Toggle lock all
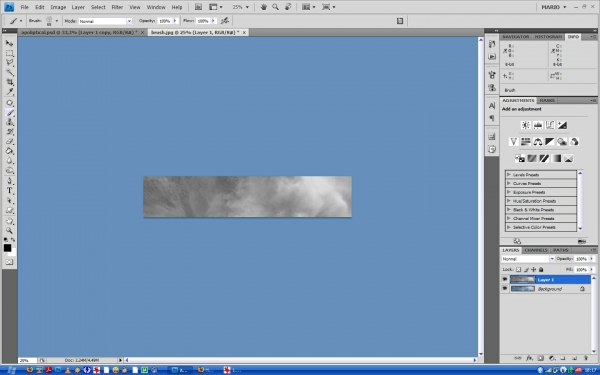Screen dimensions: 600x375 (x=541, y=269)
